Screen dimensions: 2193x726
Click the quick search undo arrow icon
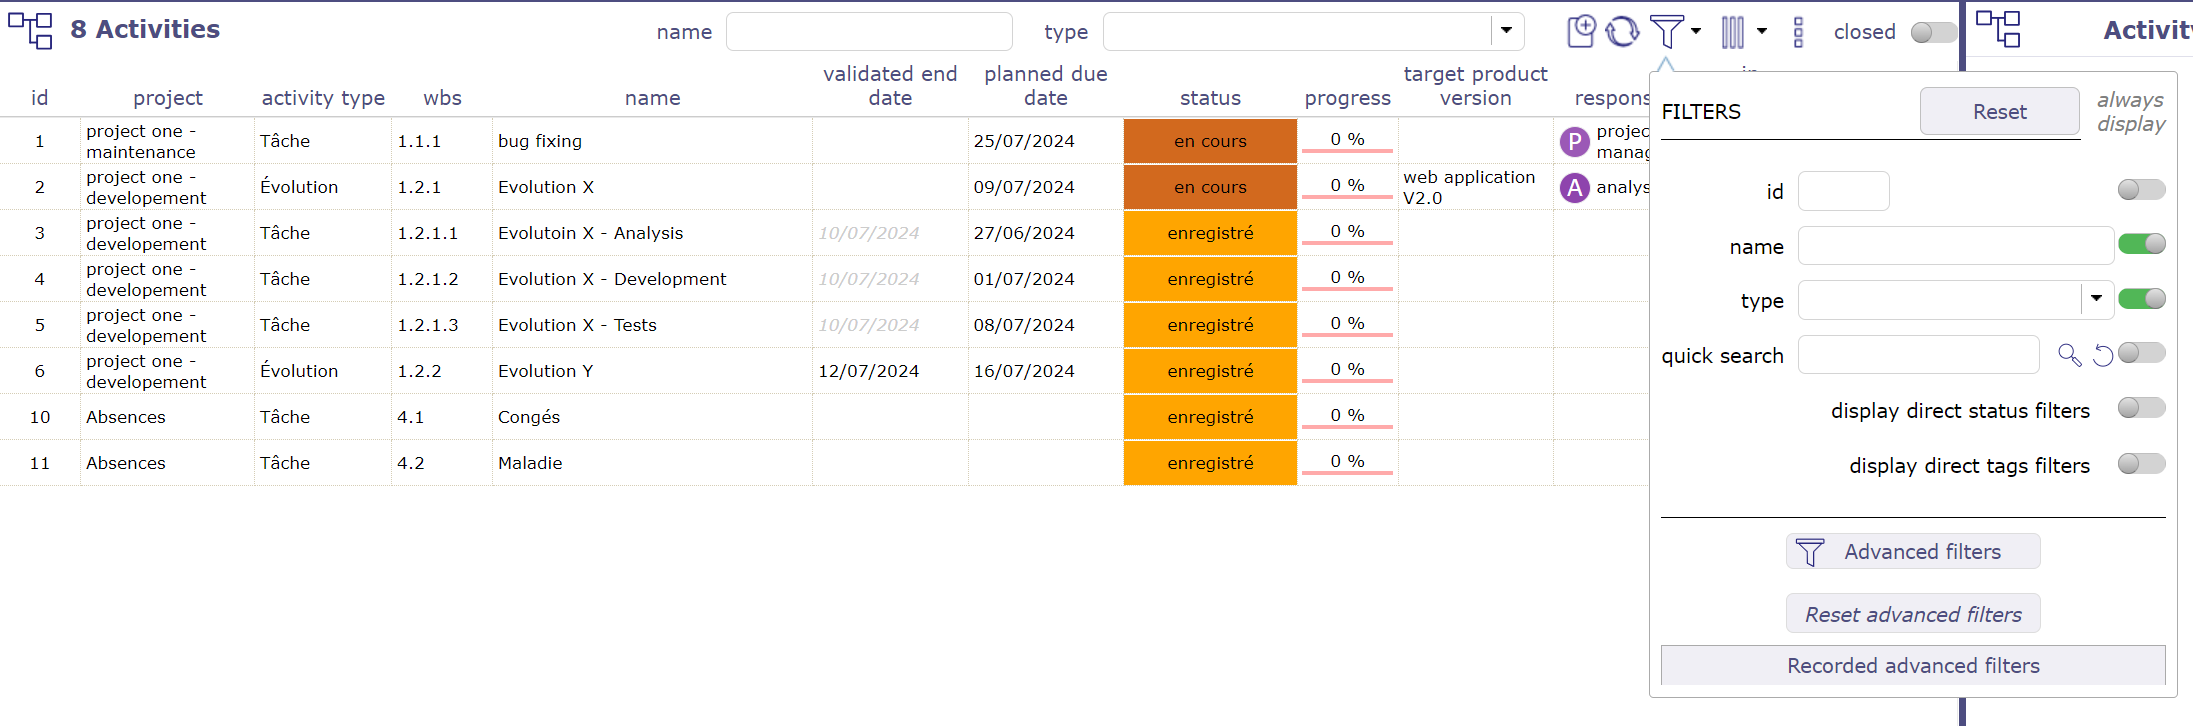point(2103,355)
